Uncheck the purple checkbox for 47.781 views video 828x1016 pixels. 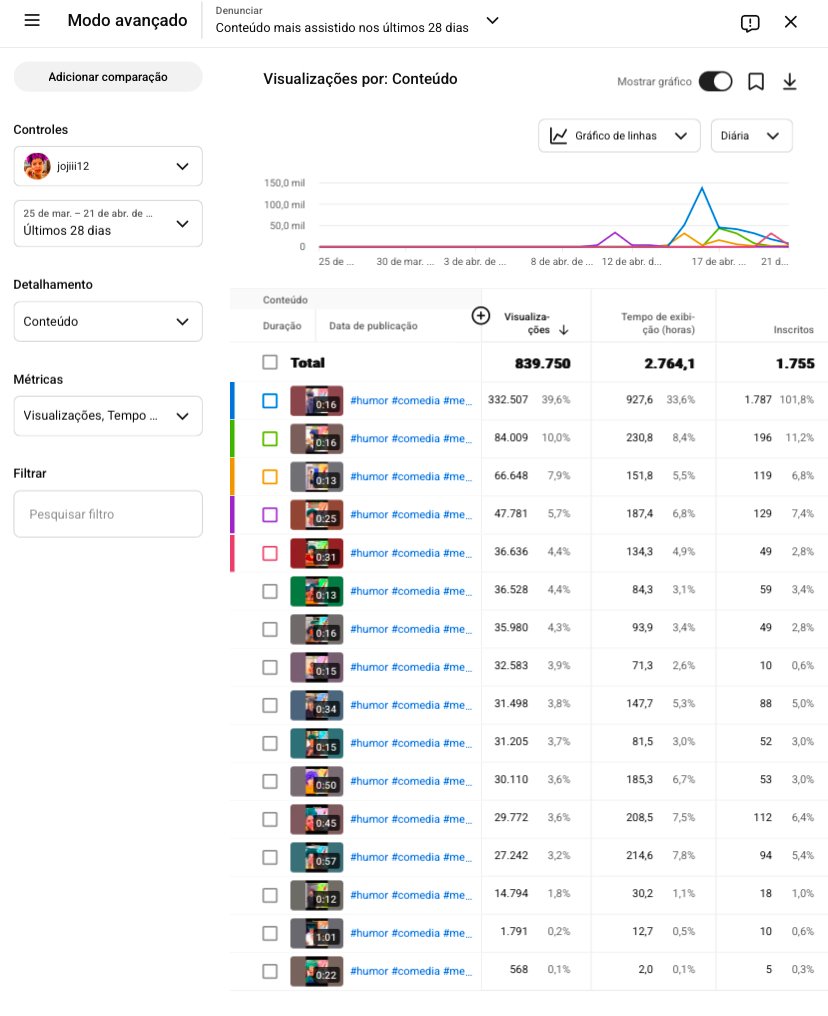tap(270, 514)
